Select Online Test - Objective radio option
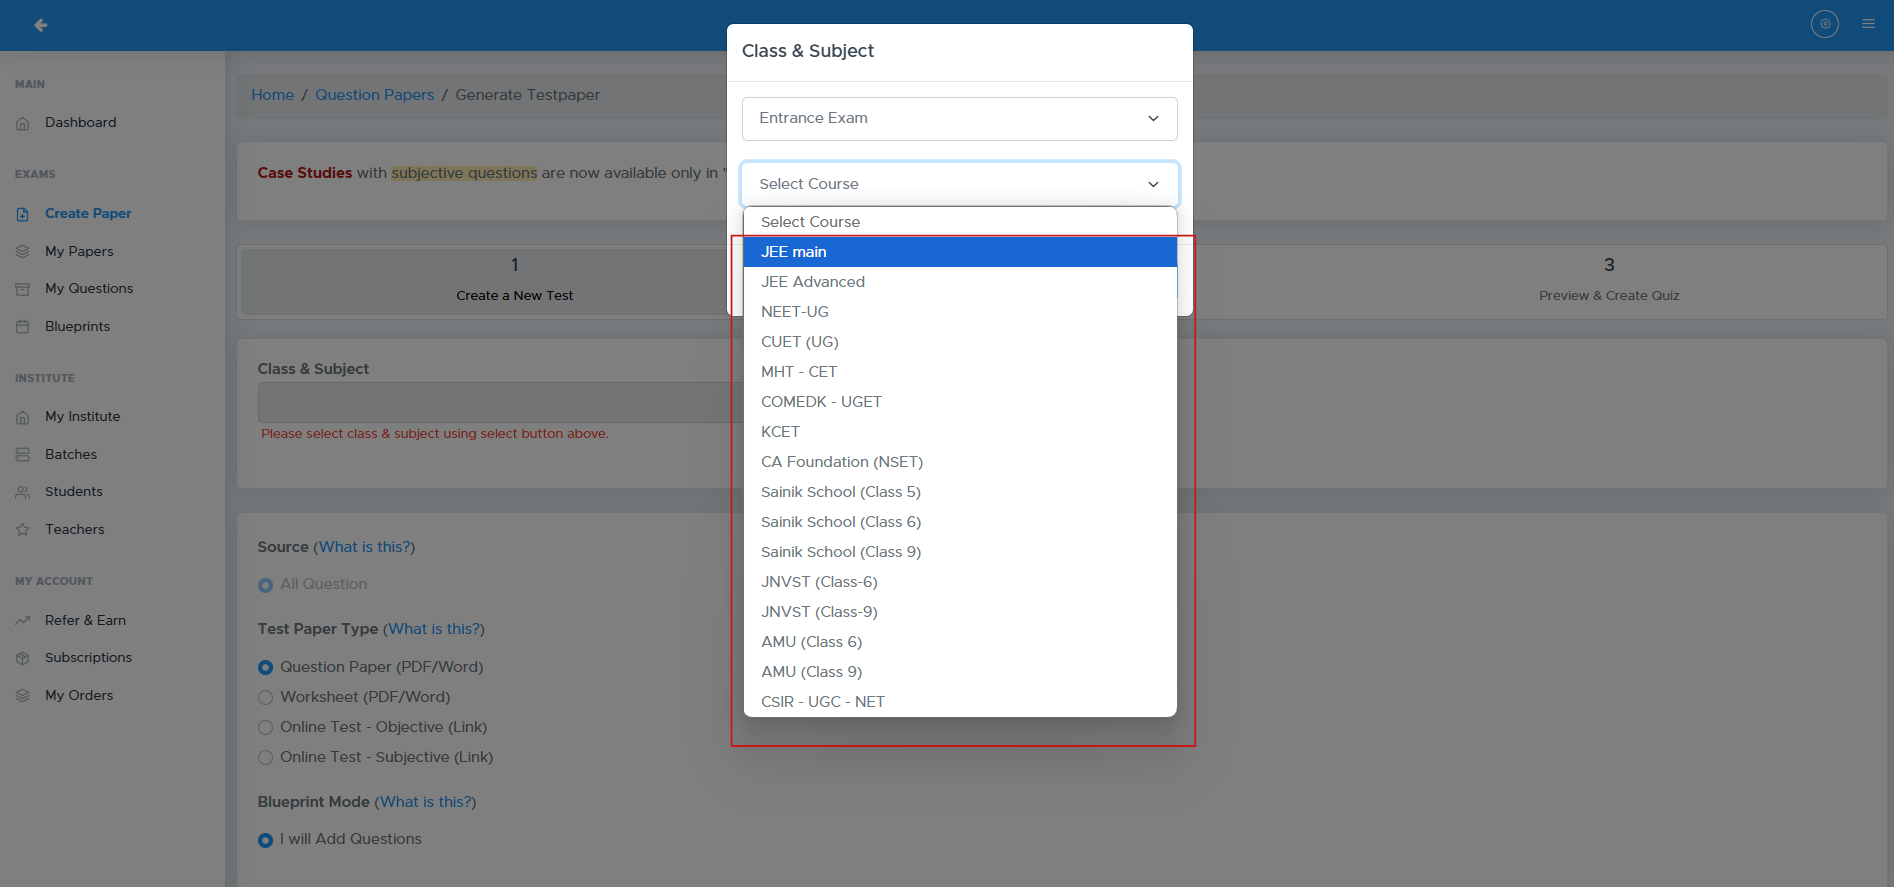The height and width of the screenshot is (887, 1894). pyautogui.click(x=266, y=728)
